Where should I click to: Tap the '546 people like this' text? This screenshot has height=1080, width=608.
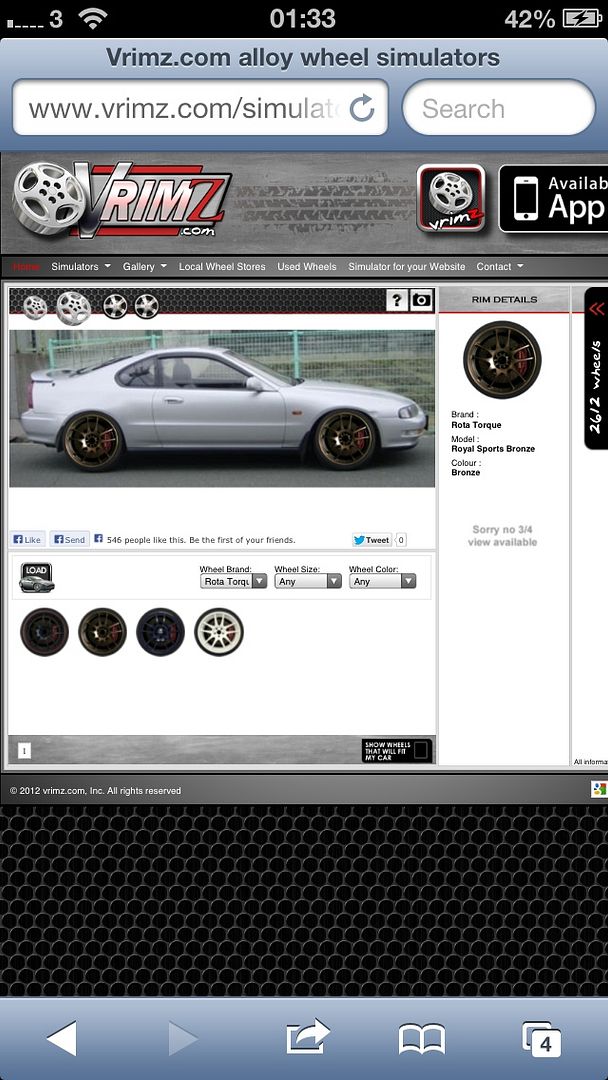pos(201,540)
